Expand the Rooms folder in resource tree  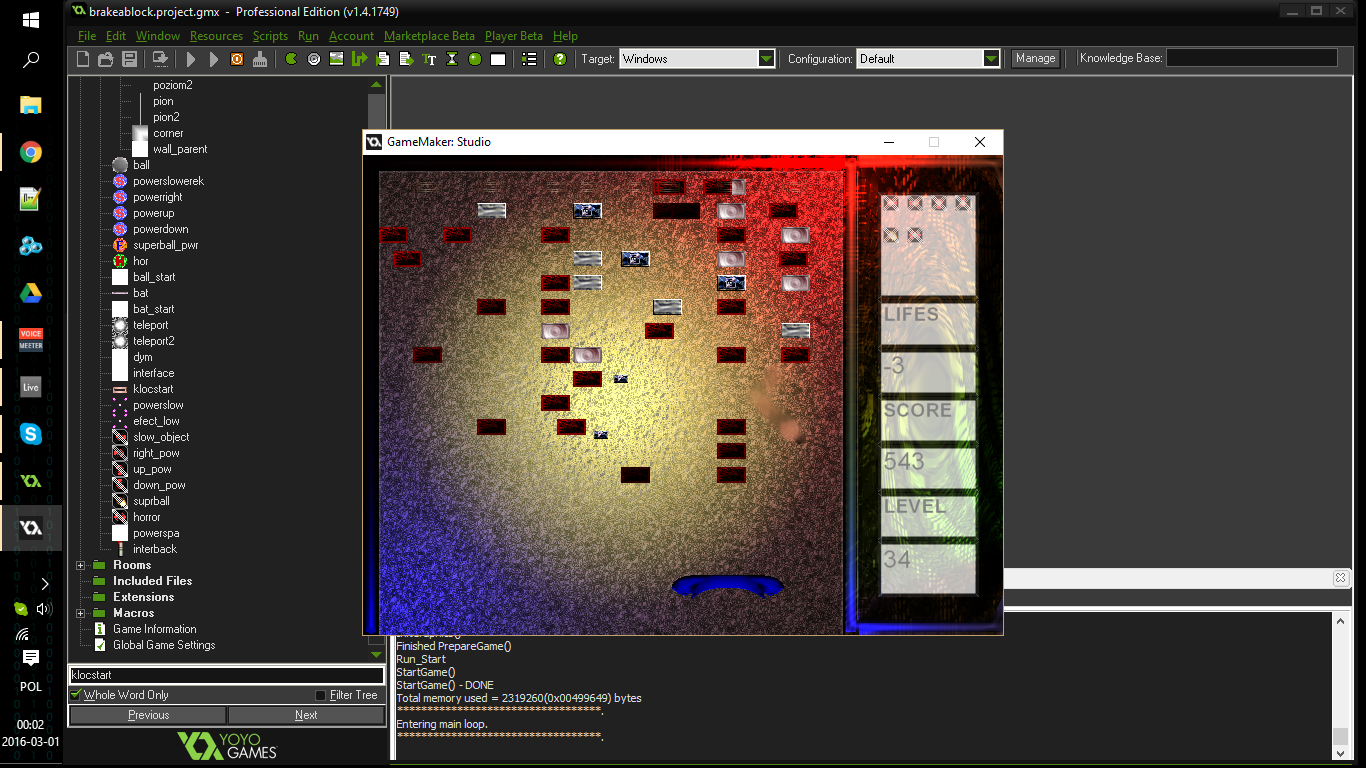[81, 565]
